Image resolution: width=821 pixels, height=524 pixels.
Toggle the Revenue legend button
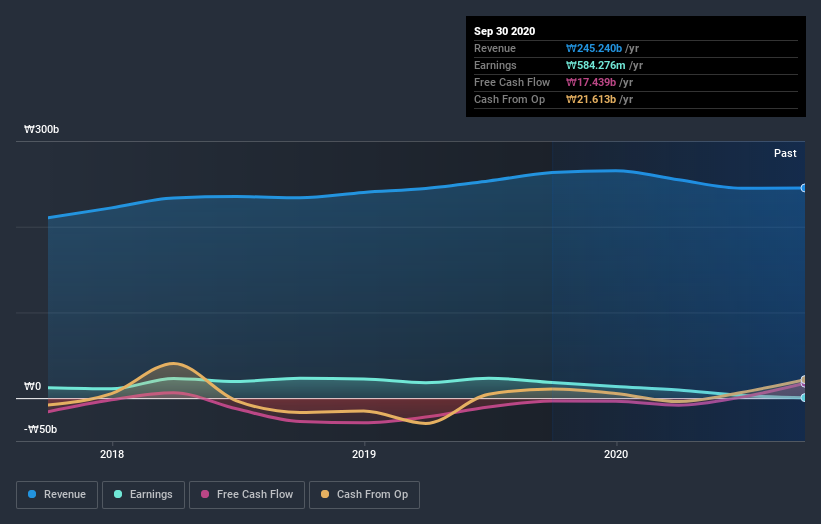point(57,495)
